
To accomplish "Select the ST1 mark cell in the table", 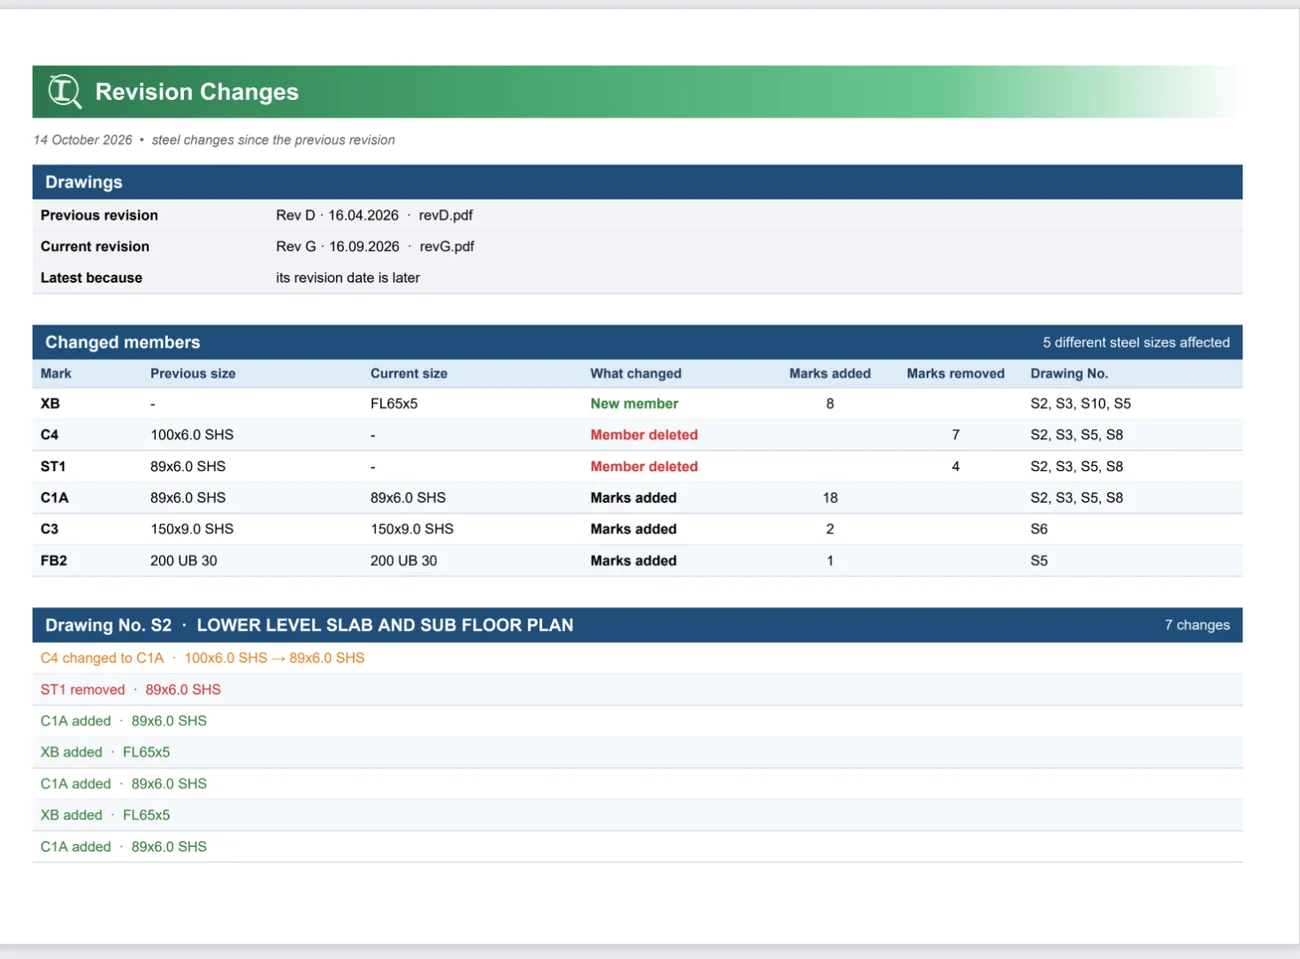I will point(53,466).
